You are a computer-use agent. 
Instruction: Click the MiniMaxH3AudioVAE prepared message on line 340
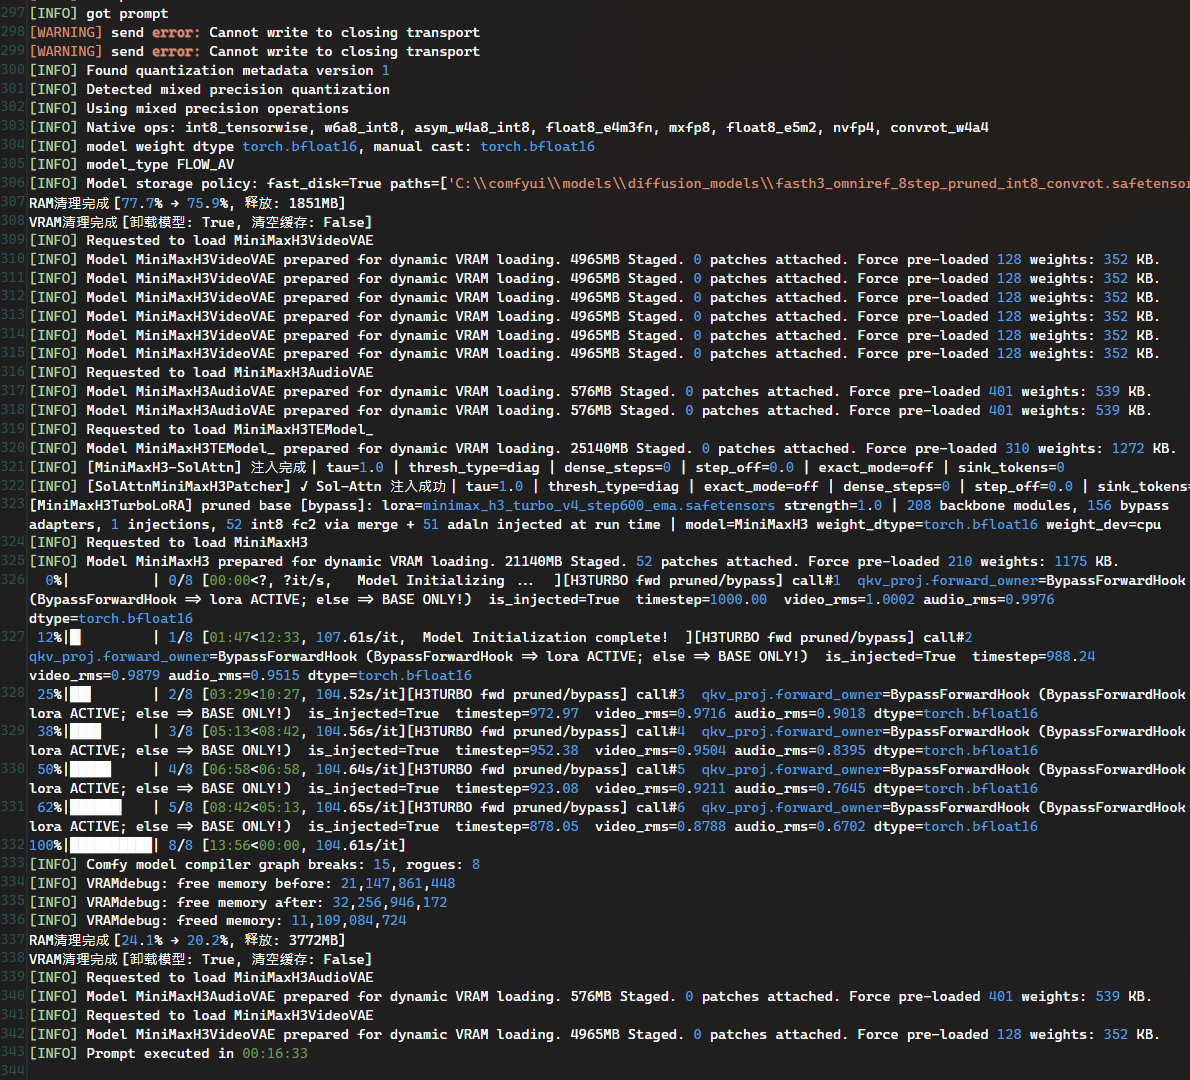[590, 997]
